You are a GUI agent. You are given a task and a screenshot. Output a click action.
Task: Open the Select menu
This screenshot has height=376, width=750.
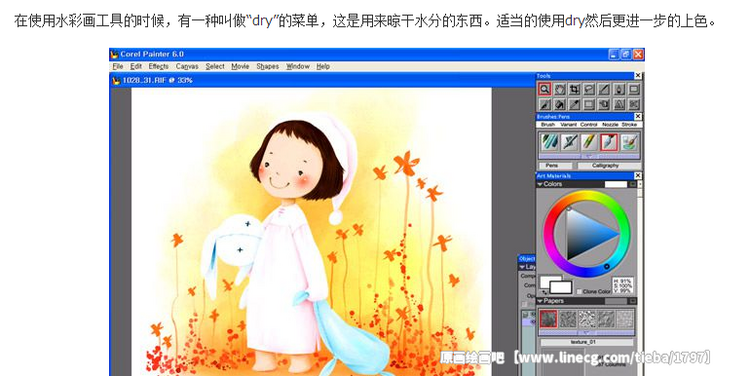point(215,66)
